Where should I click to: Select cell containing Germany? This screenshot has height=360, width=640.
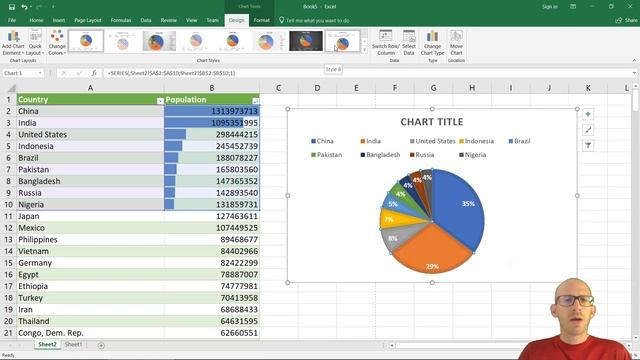click(x=90, y=263)
